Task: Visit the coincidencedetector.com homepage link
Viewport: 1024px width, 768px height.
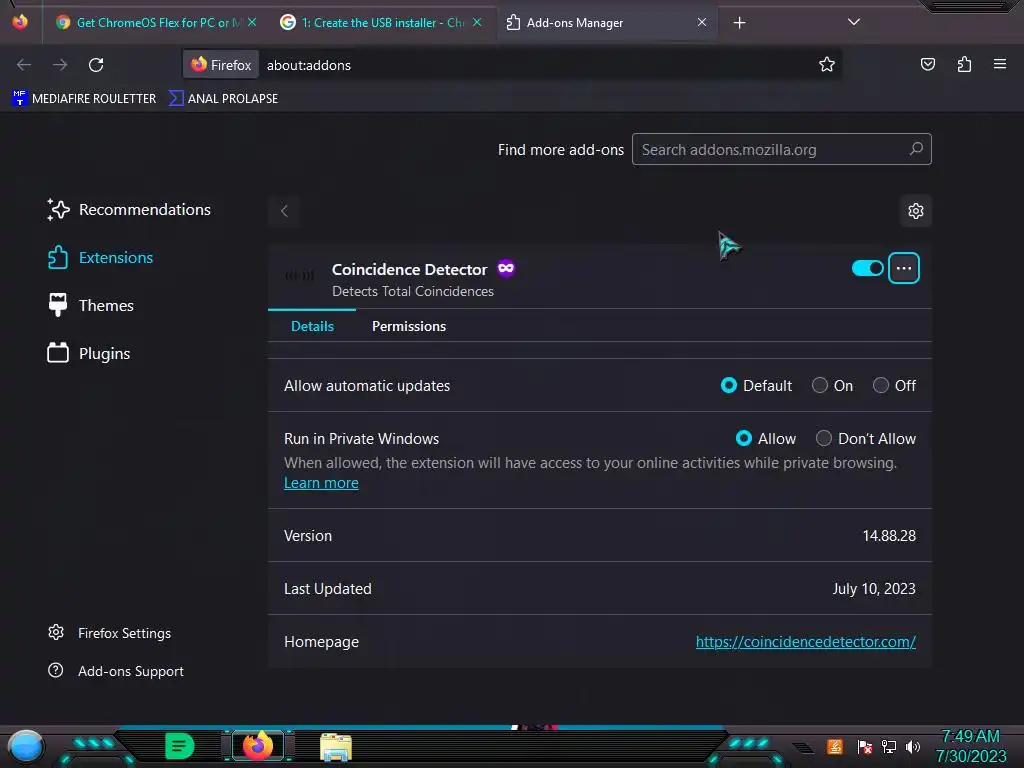Action: pyautogui.click(x=805, y=641)
